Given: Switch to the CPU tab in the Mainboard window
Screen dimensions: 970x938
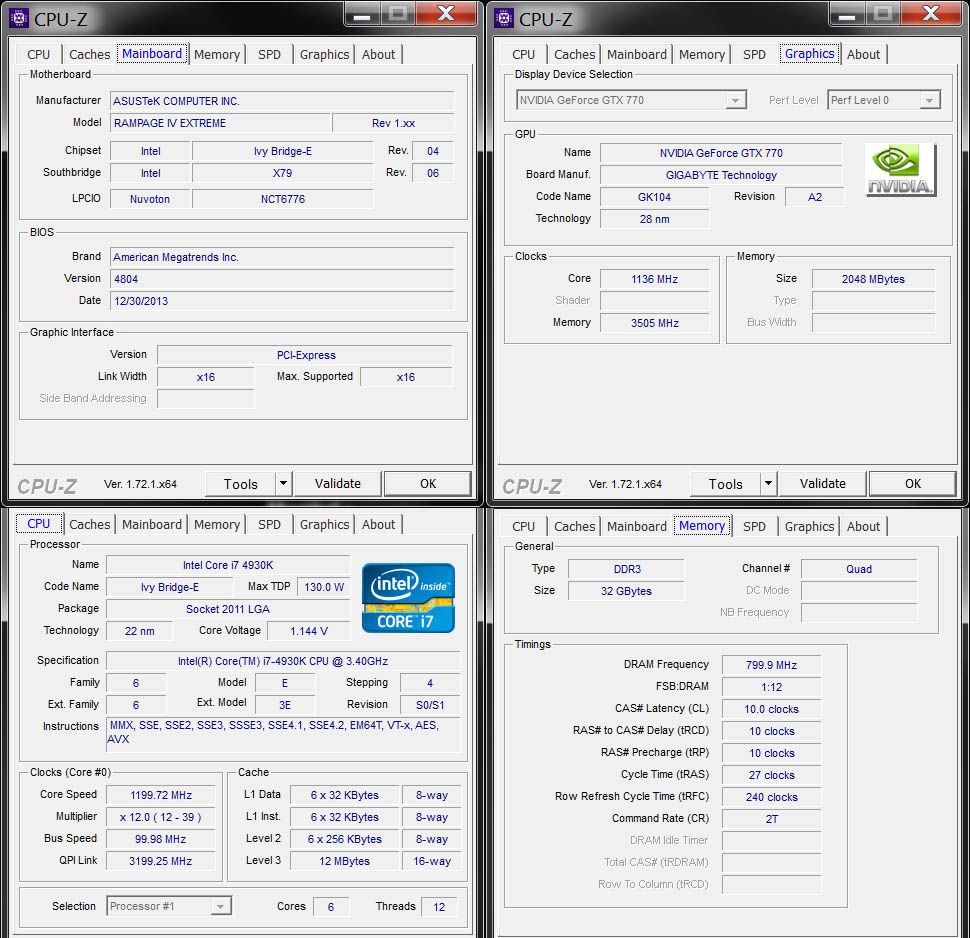Looking at the screenshot, I should tap(38, 54).
